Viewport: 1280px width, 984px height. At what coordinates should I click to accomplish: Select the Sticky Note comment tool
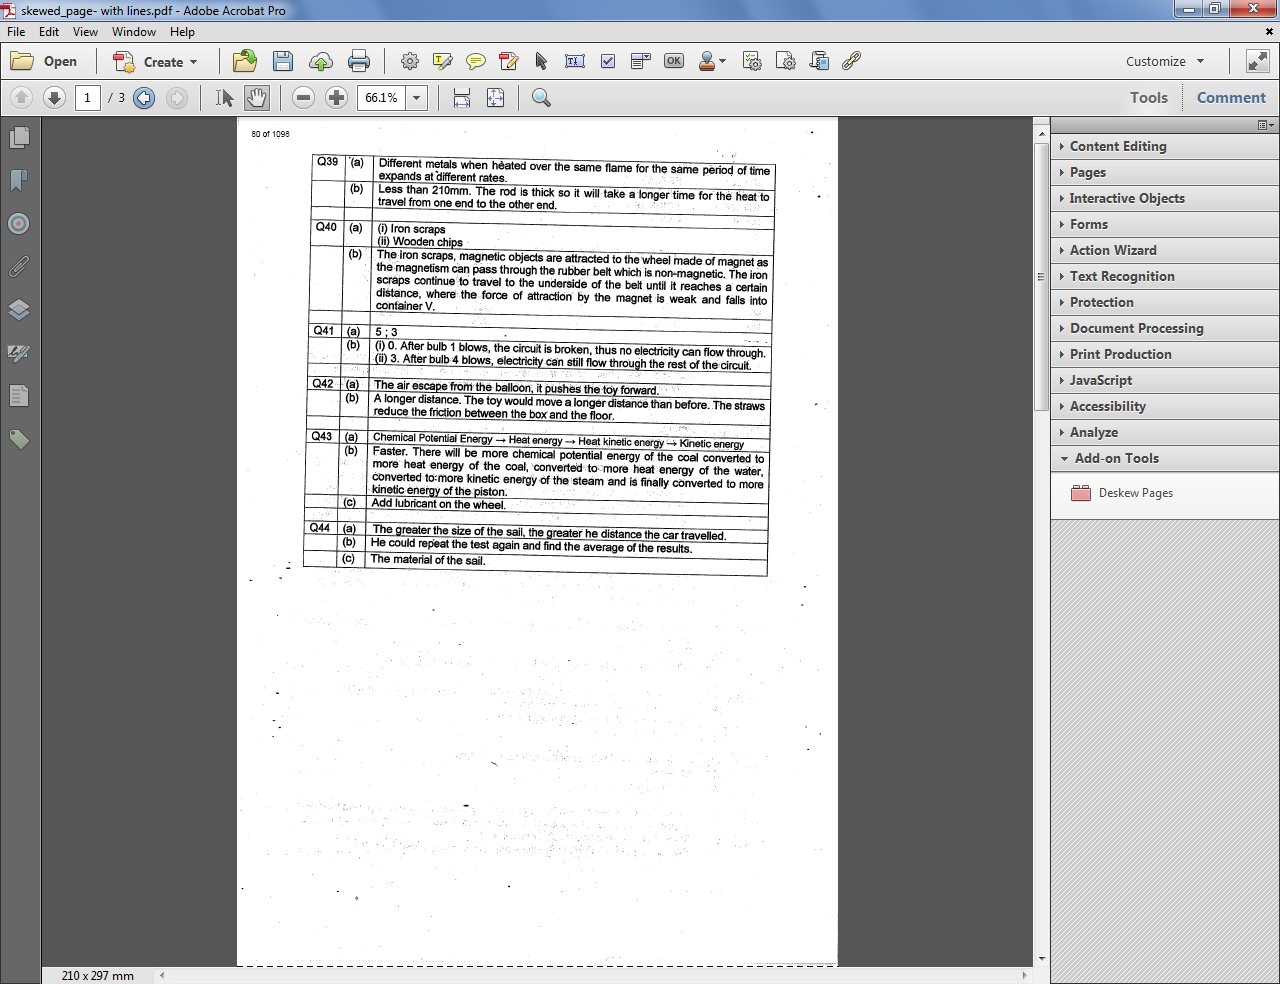pyautogui.click(x=476, y=61)
